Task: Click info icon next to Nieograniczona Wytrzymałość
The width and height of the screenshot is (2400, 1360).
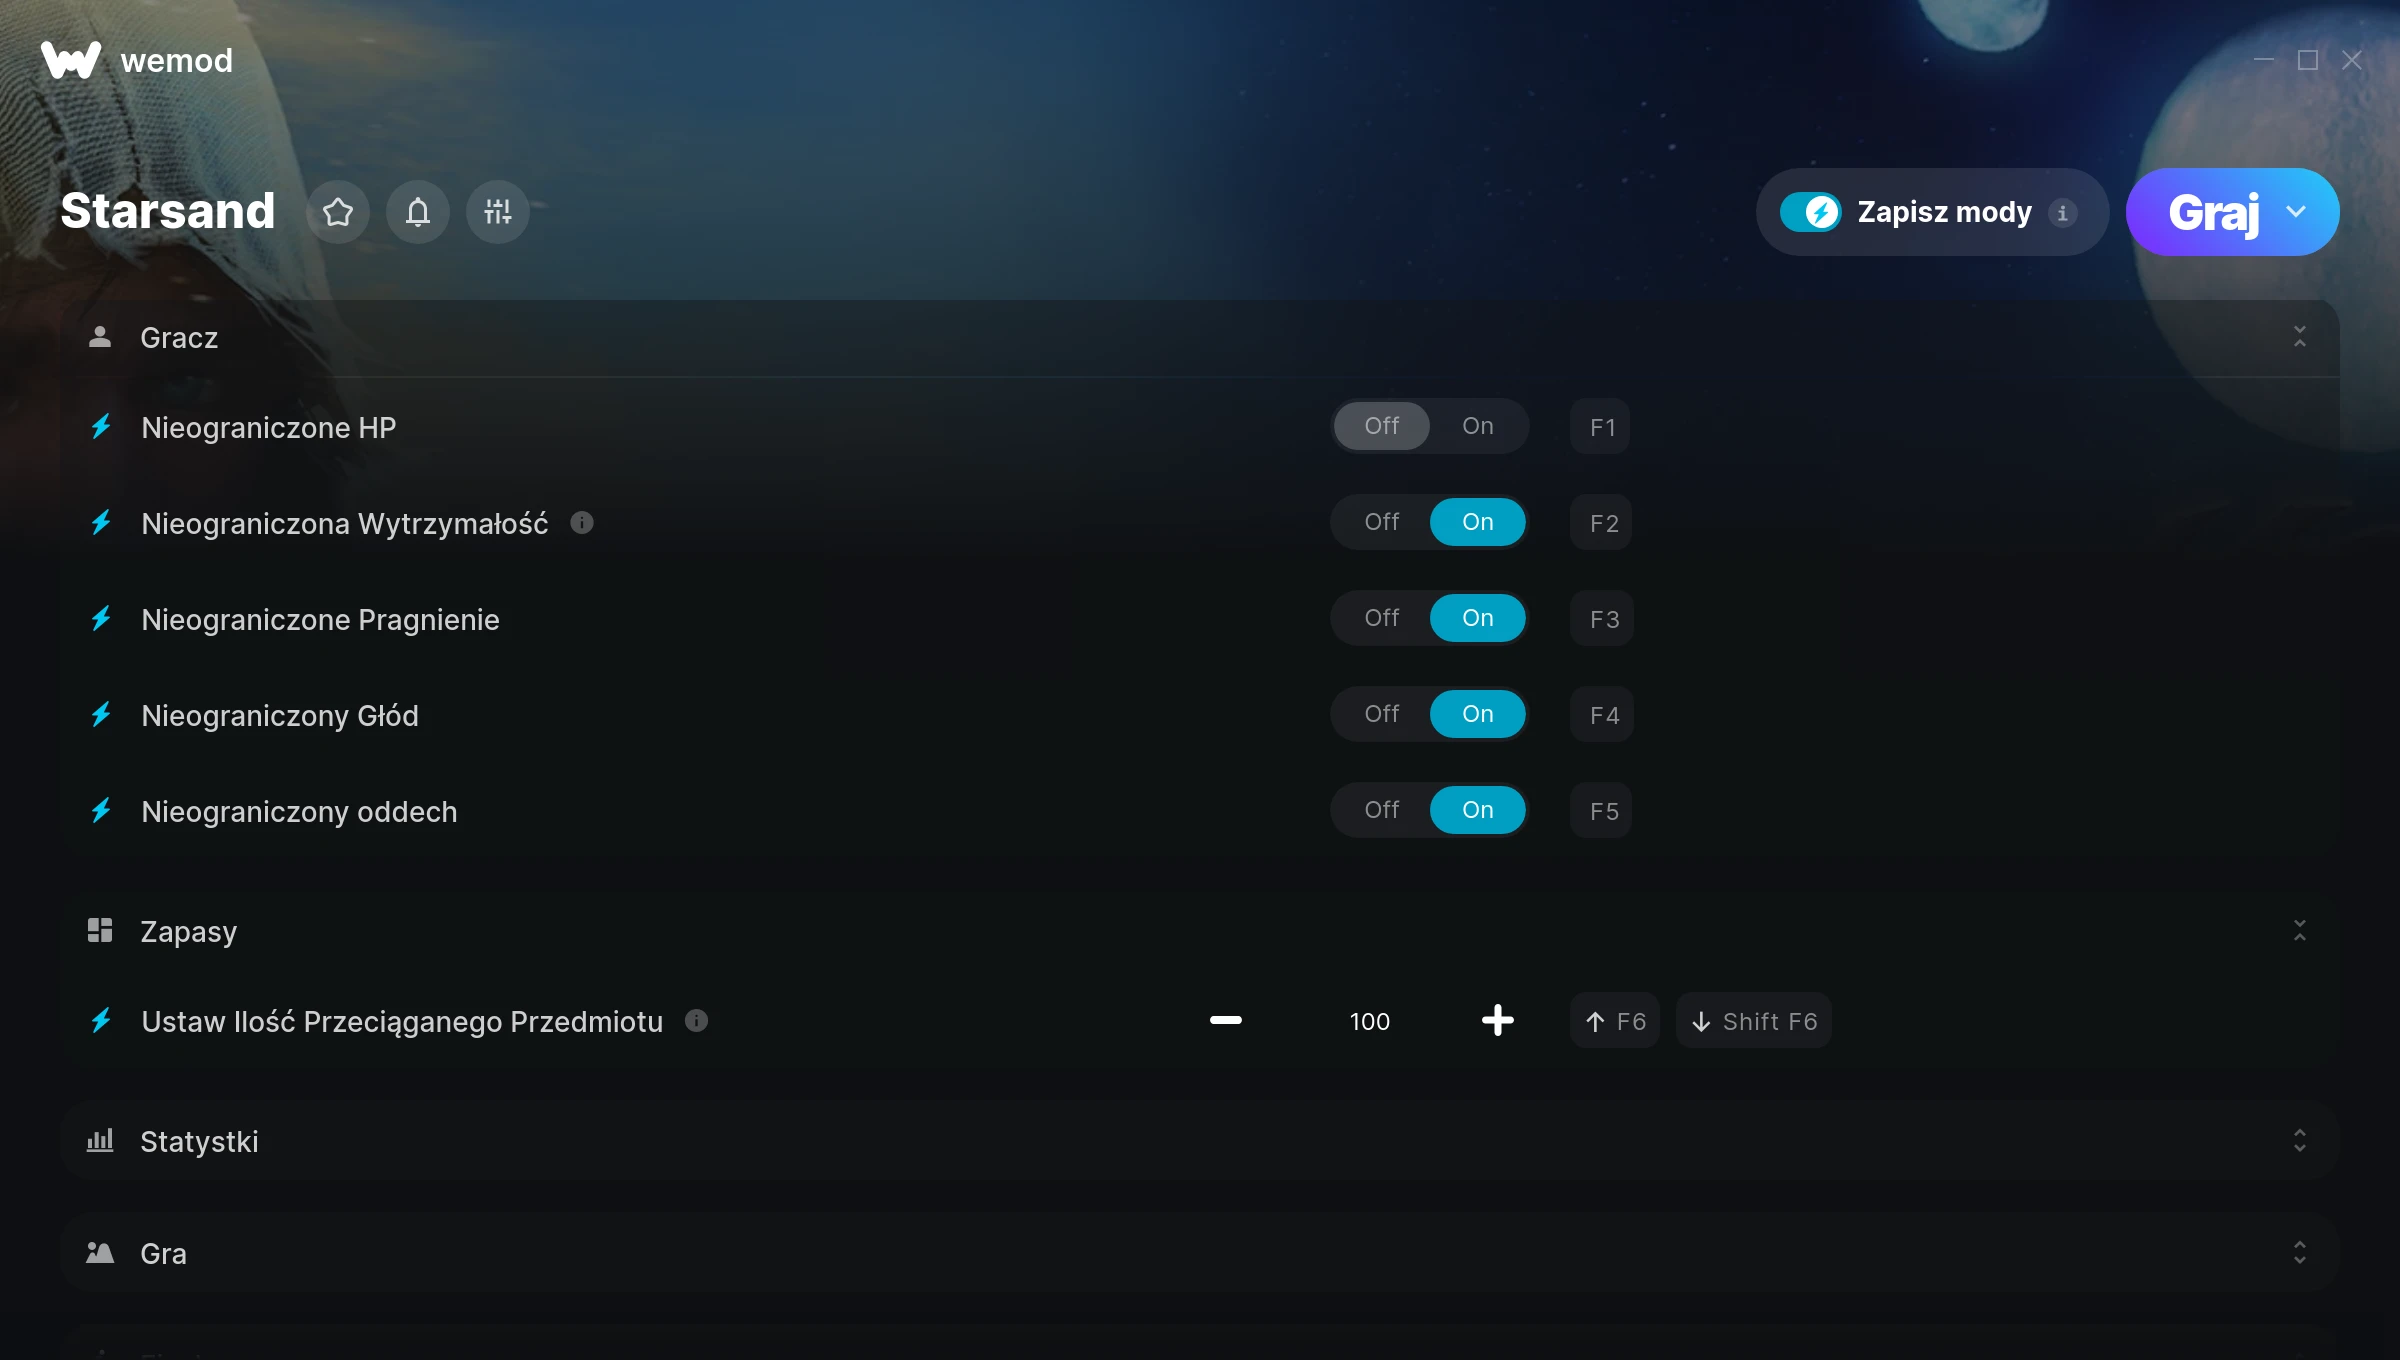Action: point(582,522)
